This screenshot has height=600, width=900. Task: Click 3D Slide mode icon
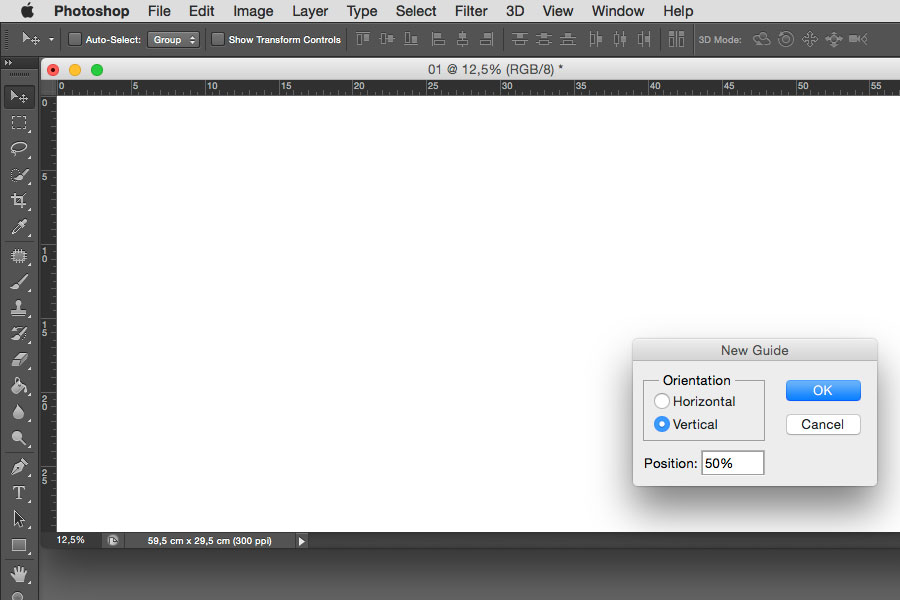pos(833,39)
